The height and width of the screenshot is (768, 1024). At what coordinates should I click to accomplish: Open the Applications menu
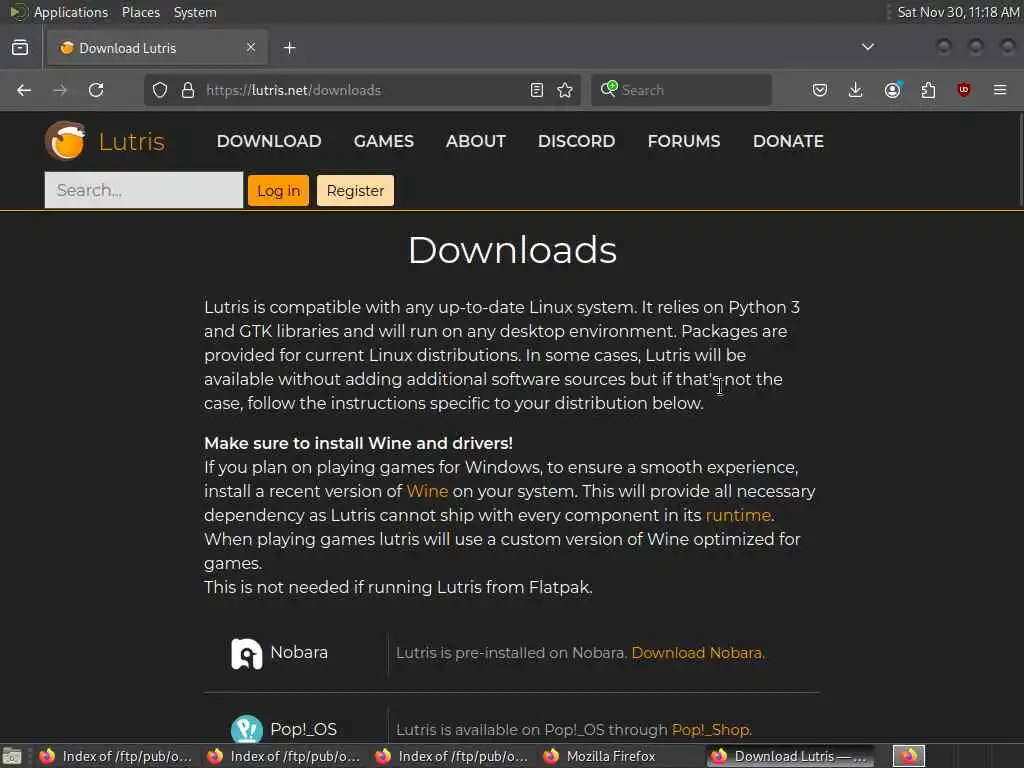pos(71,12)
